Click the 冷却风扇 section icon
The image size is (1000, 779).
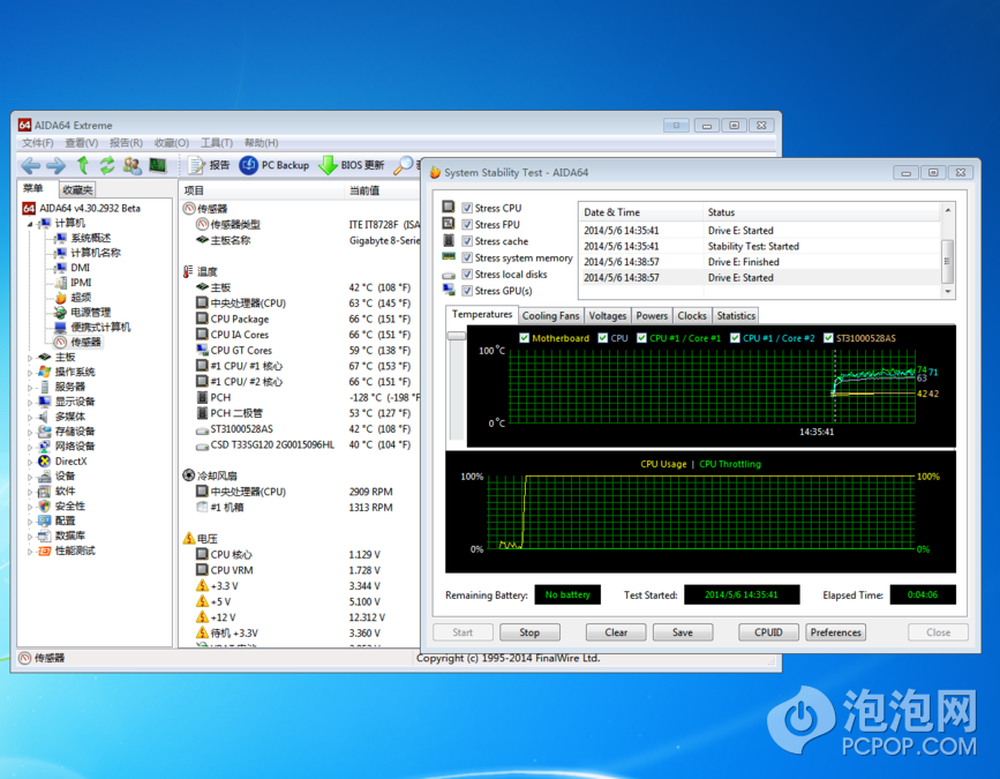tap(189, 475)
